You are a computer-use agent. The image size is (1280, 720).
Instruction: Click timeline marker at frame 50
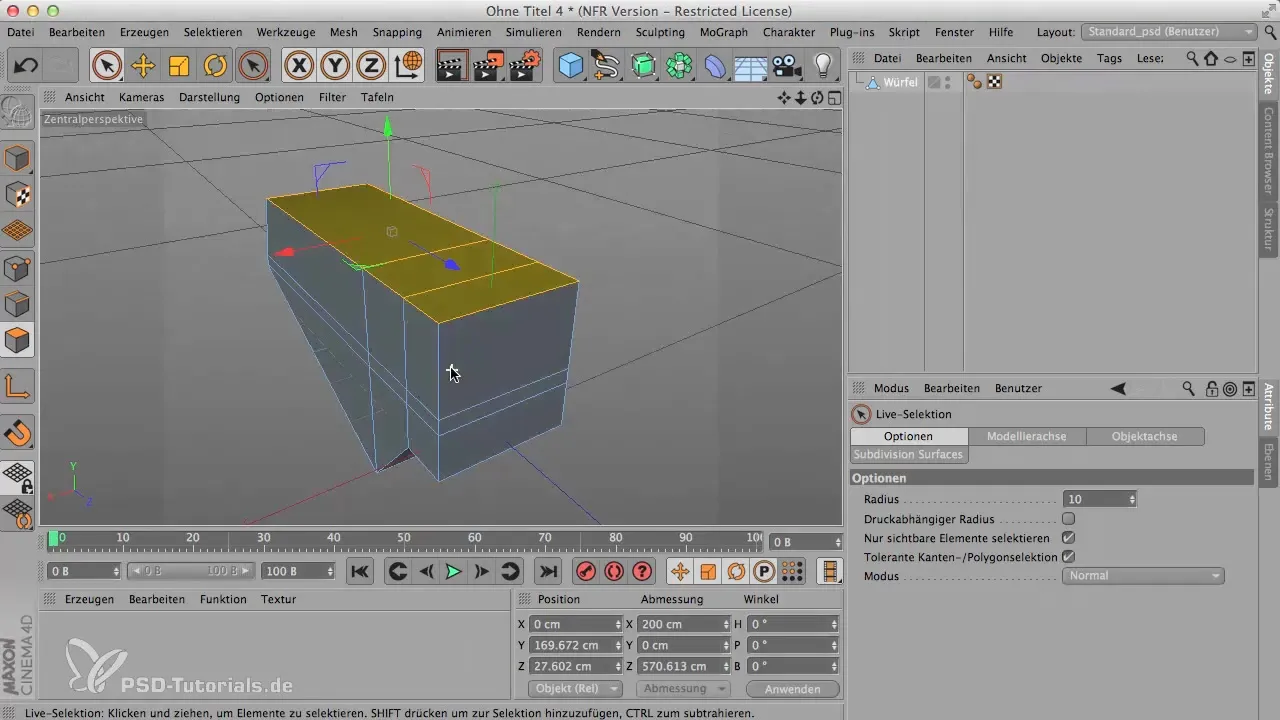tap(404, 539)
